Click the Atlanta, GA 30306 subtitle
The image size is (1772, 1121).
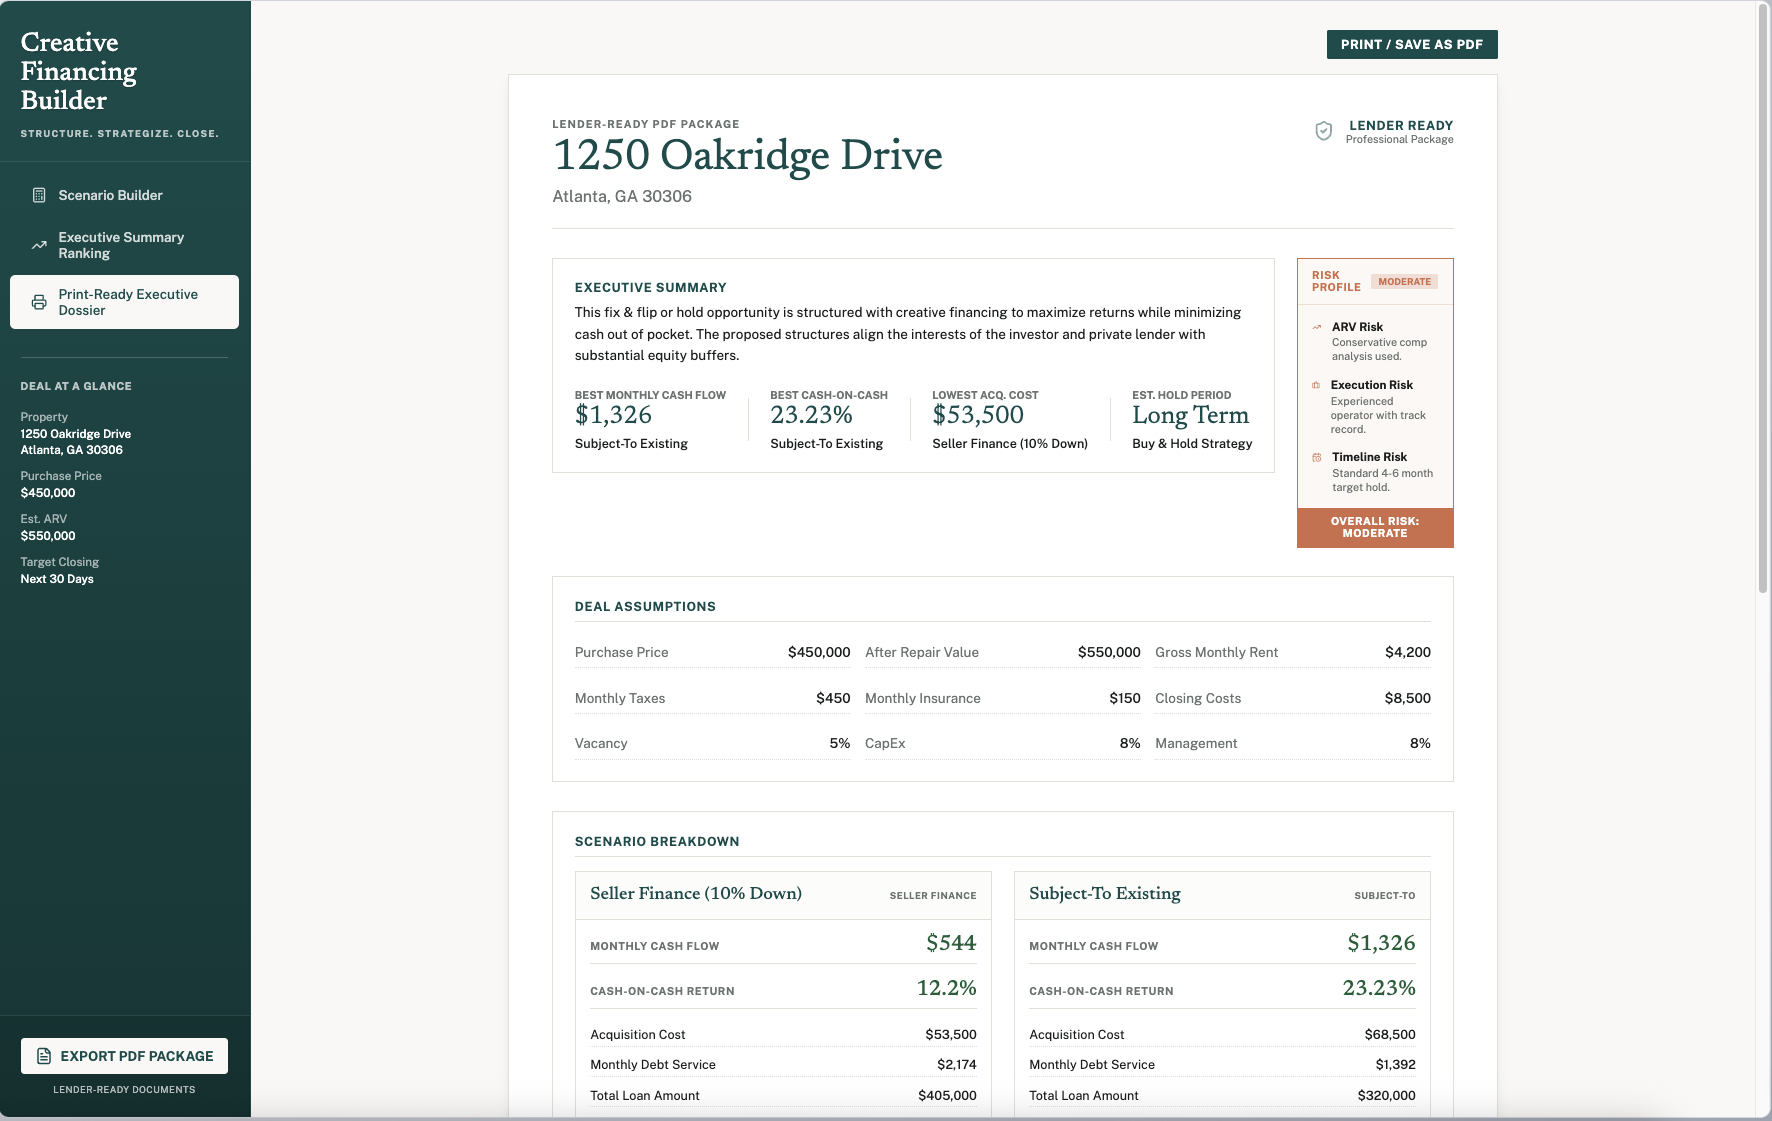[622, 196]
